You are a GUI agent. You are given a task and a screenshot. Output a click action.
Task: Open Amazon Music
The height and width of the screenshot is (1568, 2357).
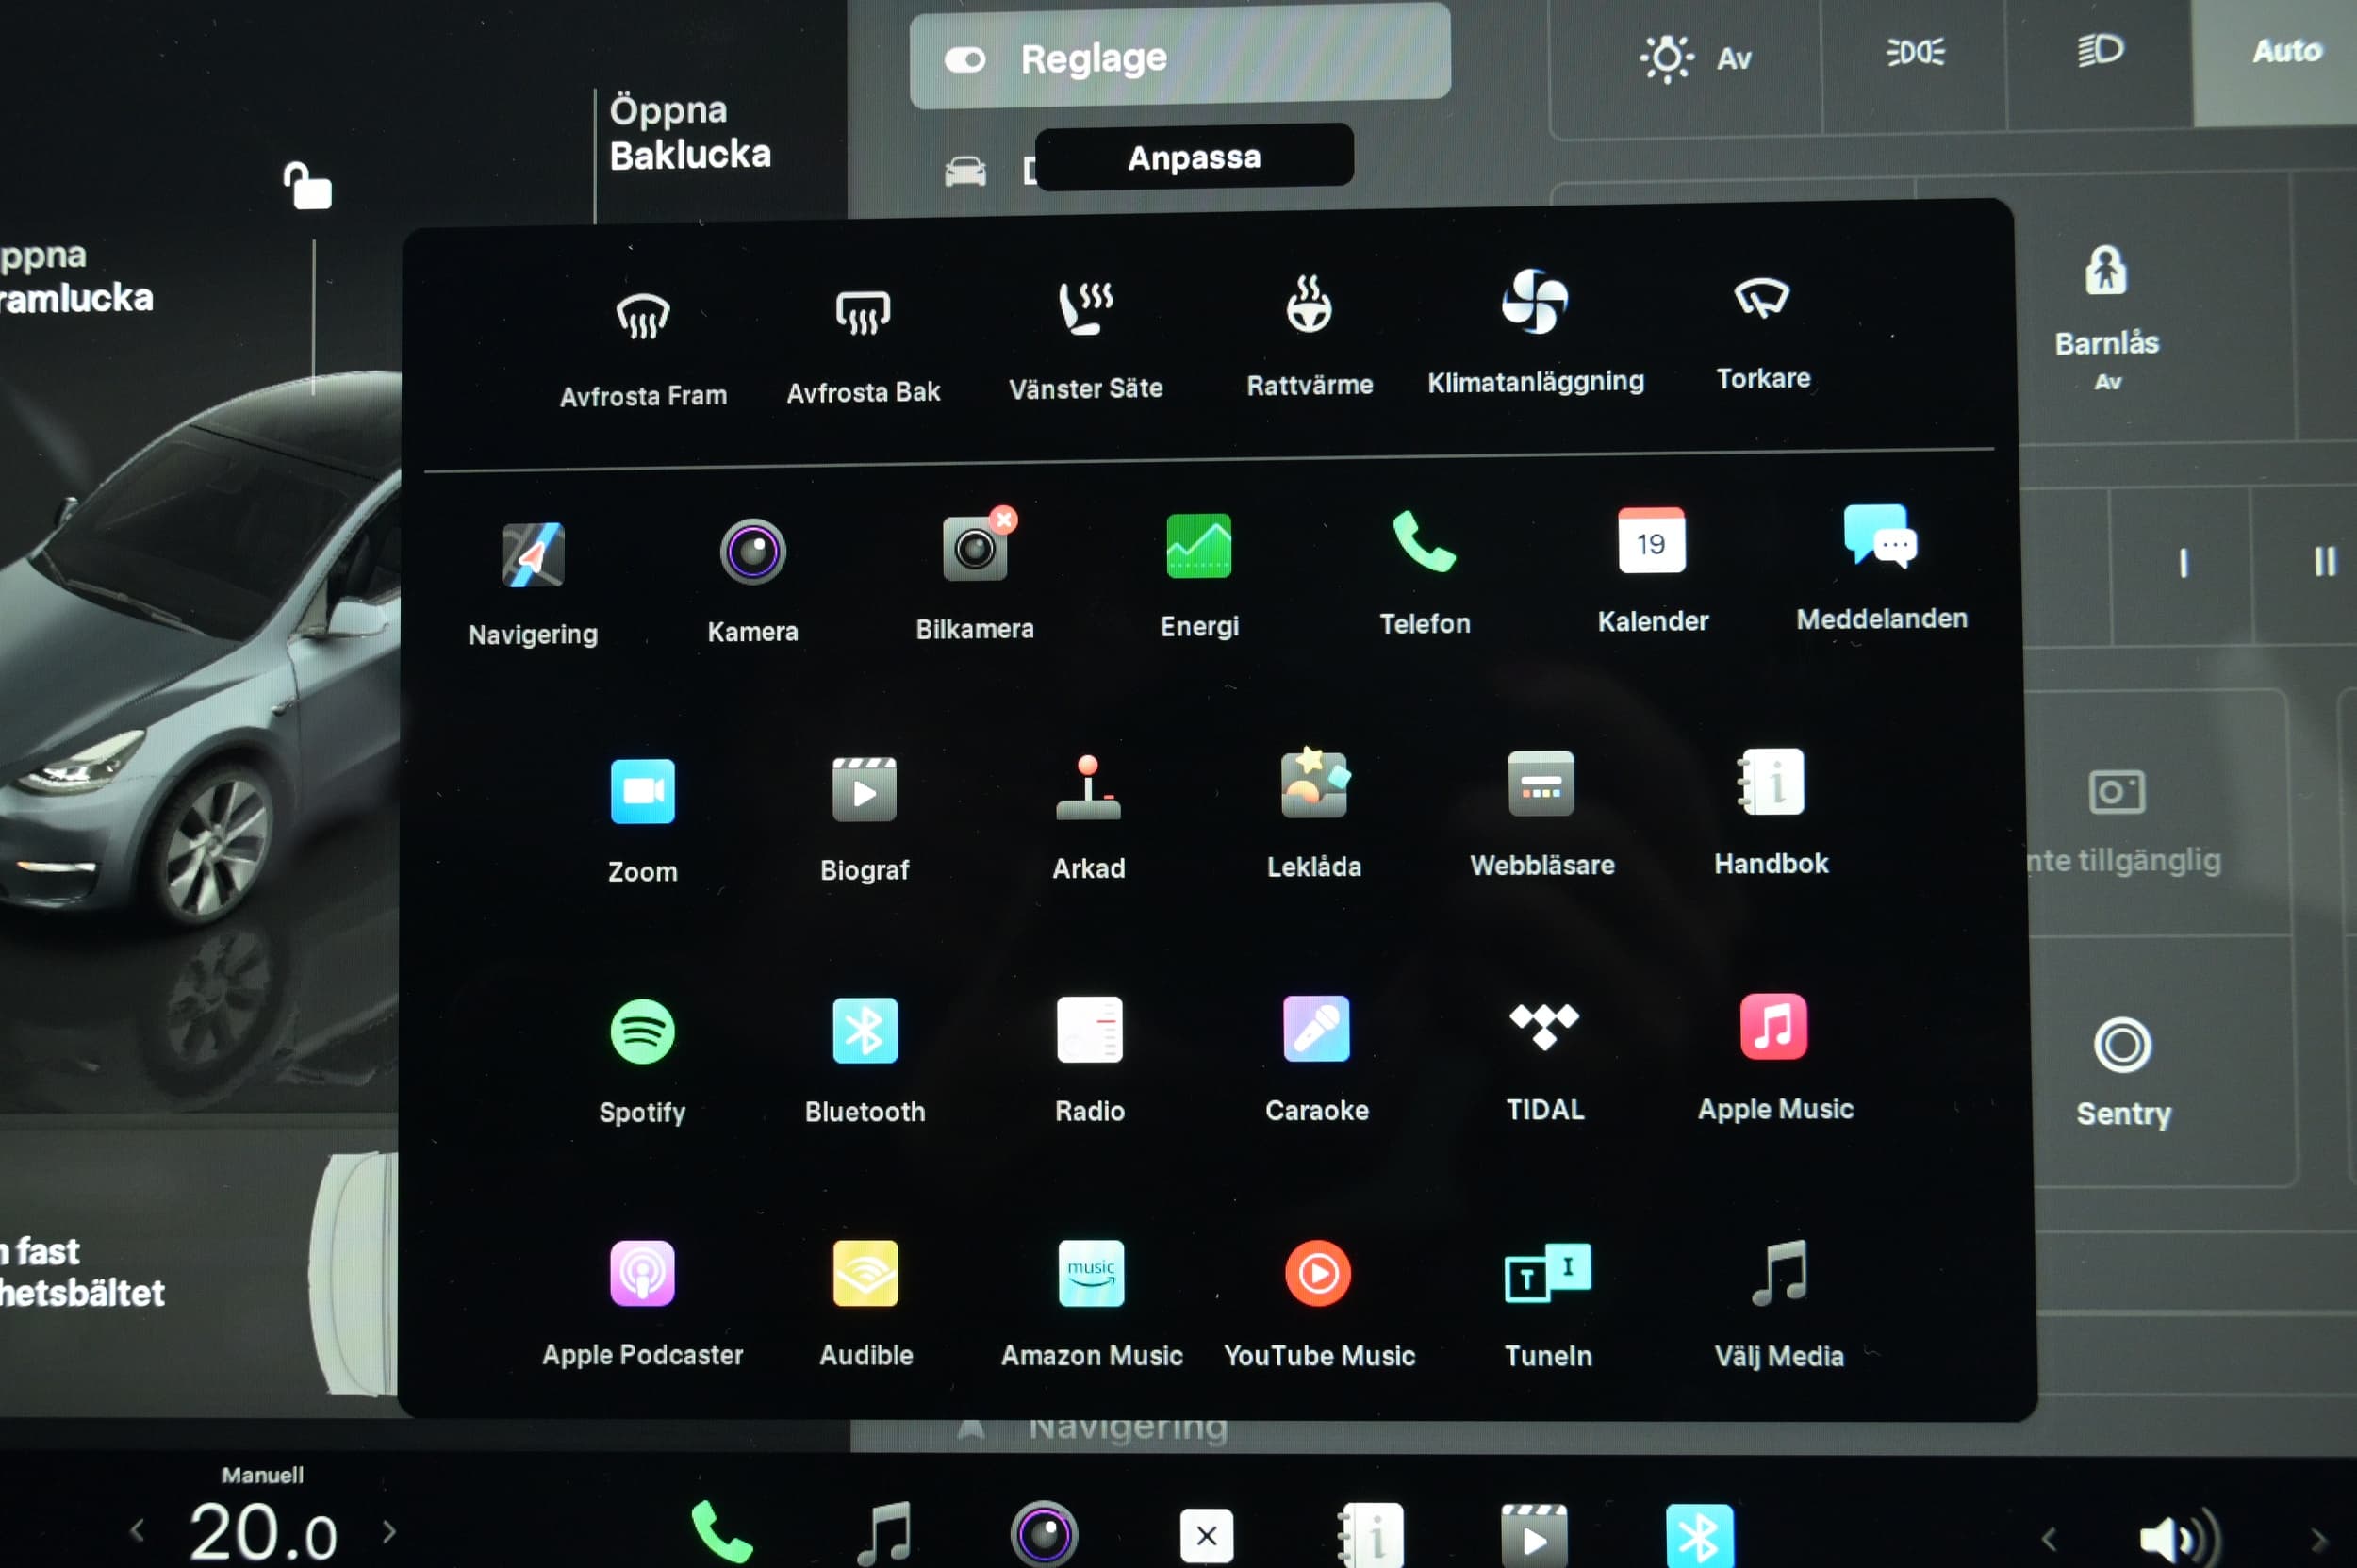pos(1091,1304)
